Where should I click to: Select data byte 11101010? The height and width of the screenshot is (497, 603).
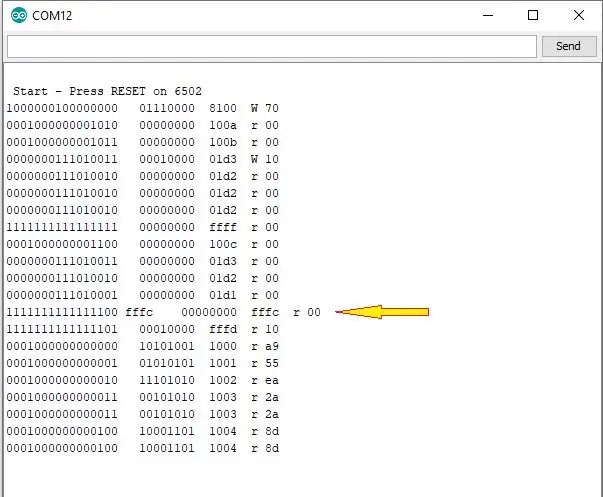pos(167,380)
